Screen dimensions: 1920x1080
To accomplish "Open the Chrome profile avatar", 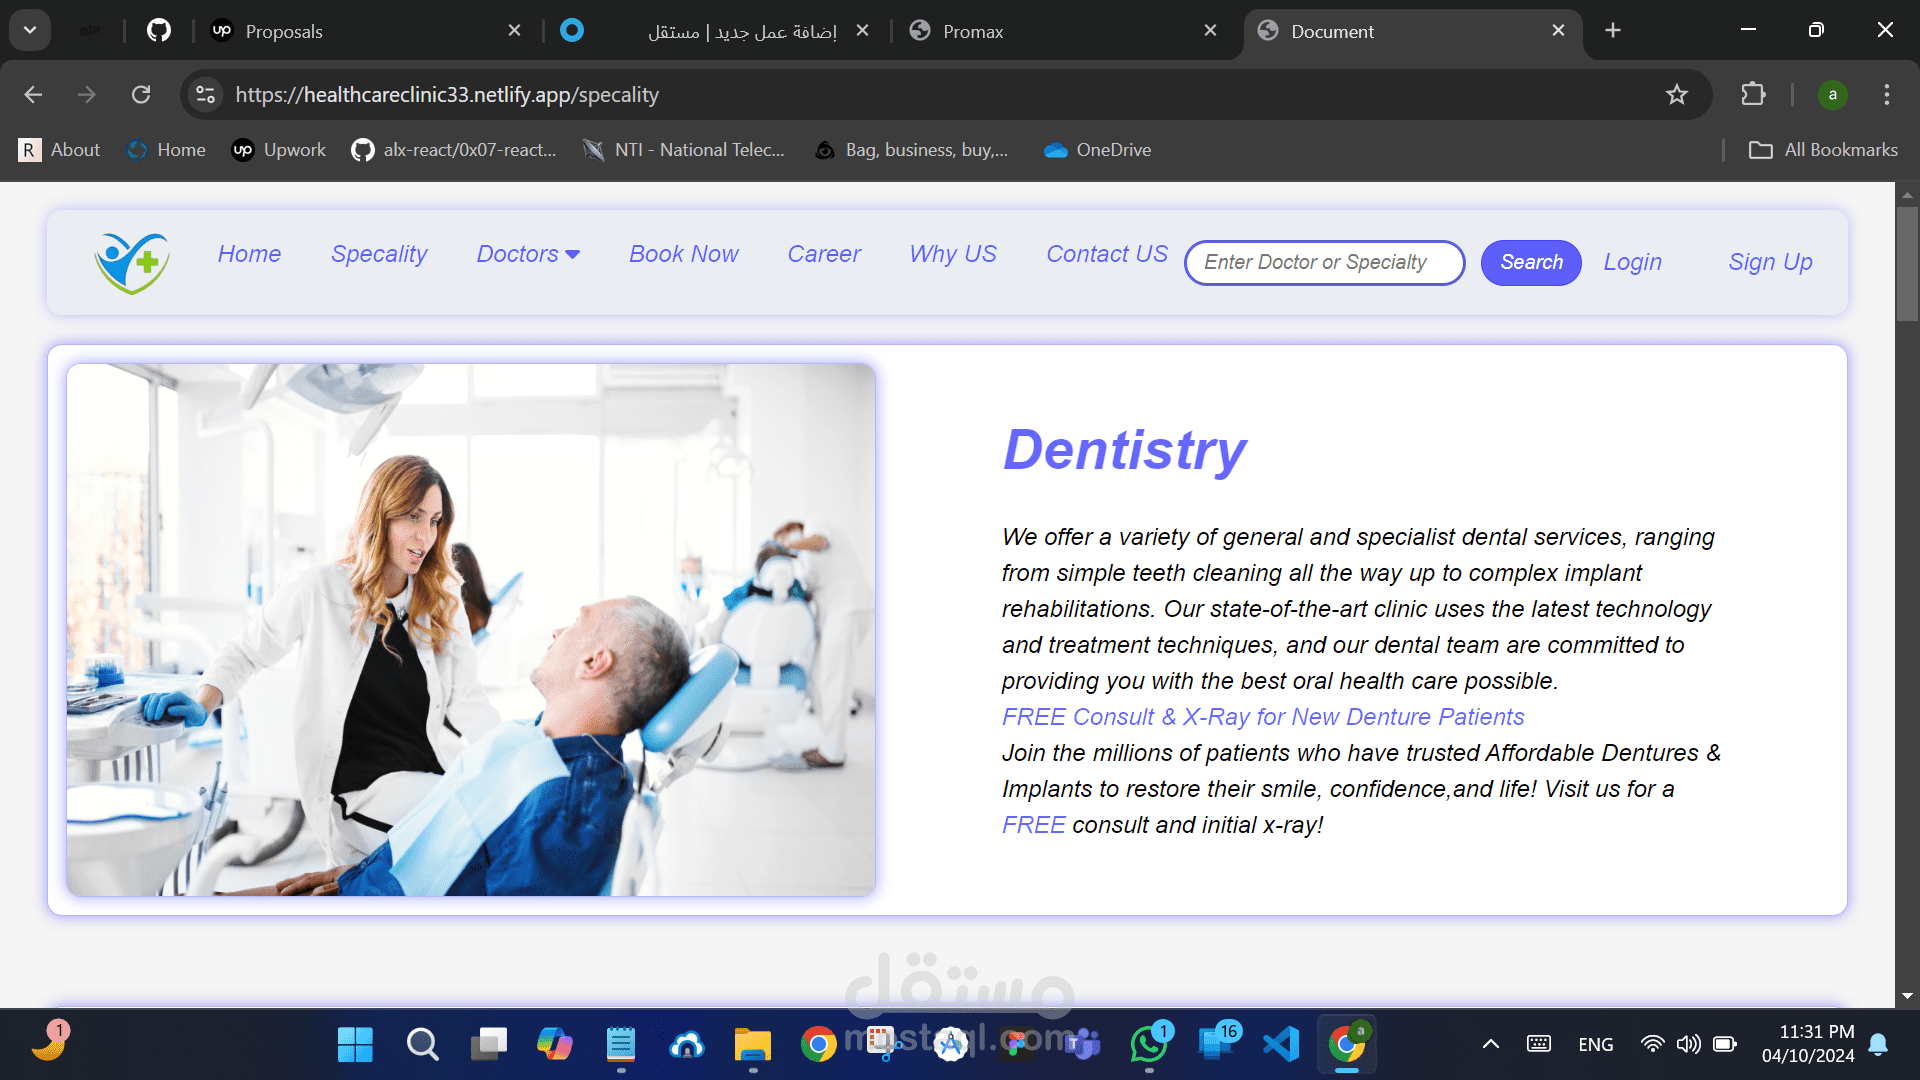I will click(1832, 95).
